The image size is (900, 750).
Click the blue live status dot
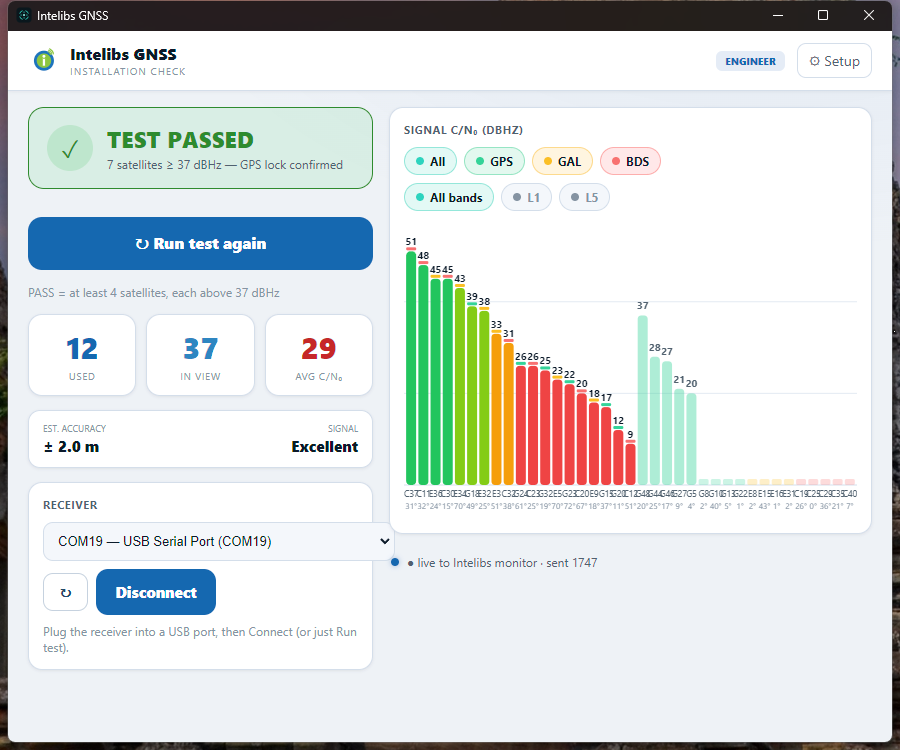(x=395, y=562)
